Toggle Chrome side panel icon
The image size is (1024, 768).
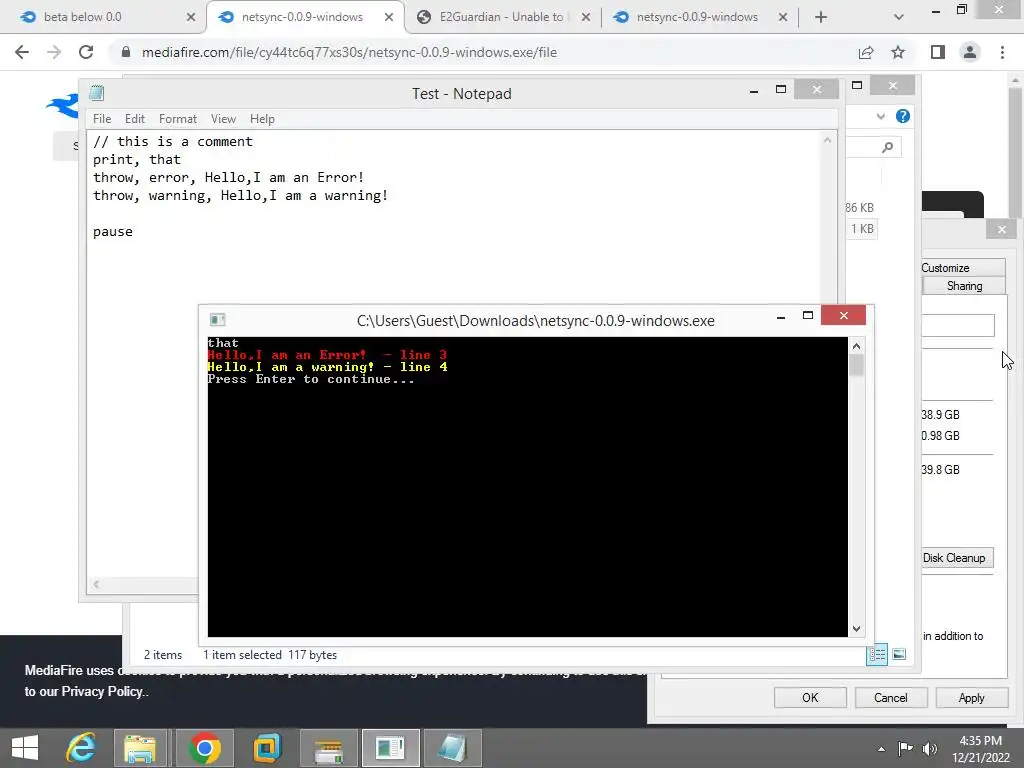pos(938,52)
